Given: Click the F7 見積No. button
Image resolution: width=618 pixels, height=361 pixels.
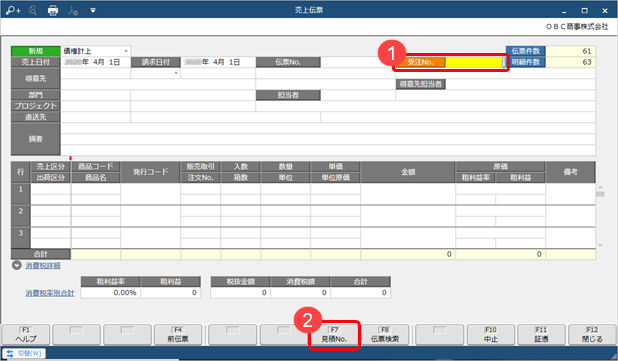Looking at the screenshot, I should tap(334, 335).
